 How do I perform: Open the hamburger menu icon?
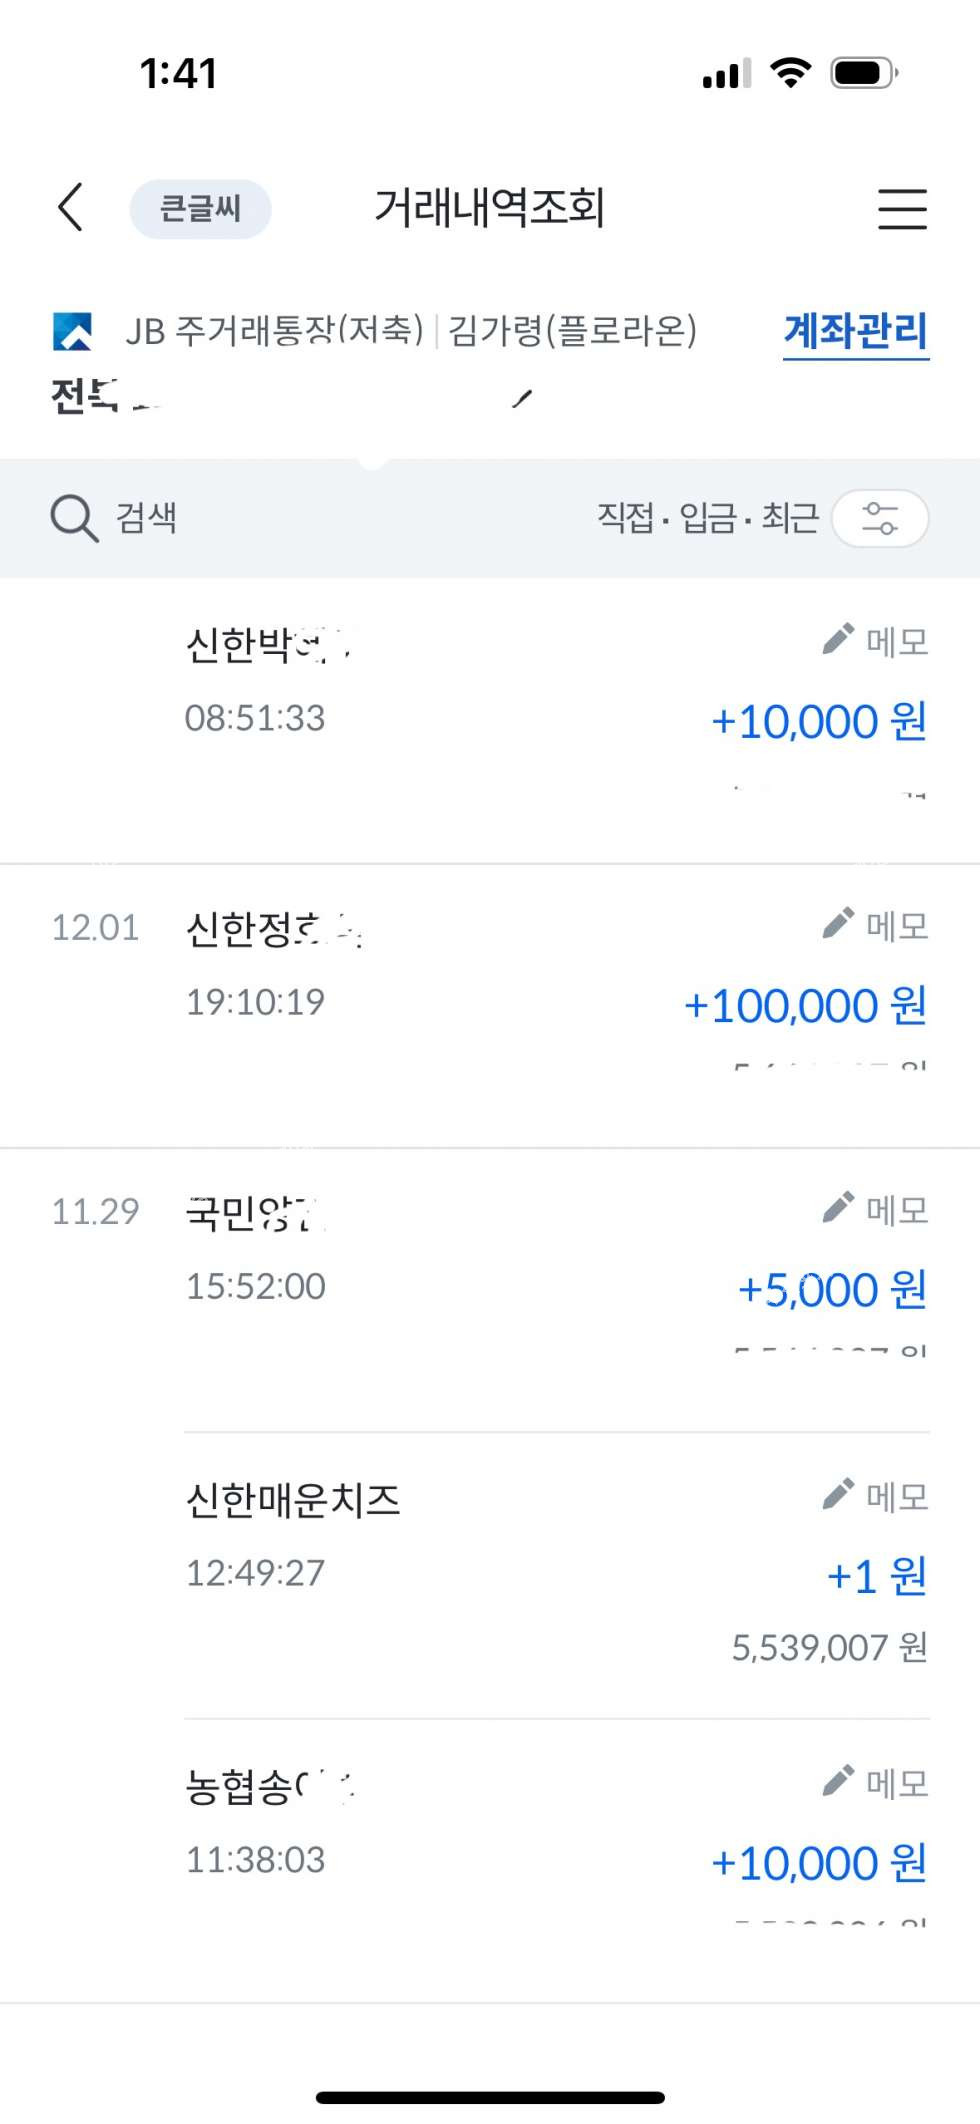point(902,209)
